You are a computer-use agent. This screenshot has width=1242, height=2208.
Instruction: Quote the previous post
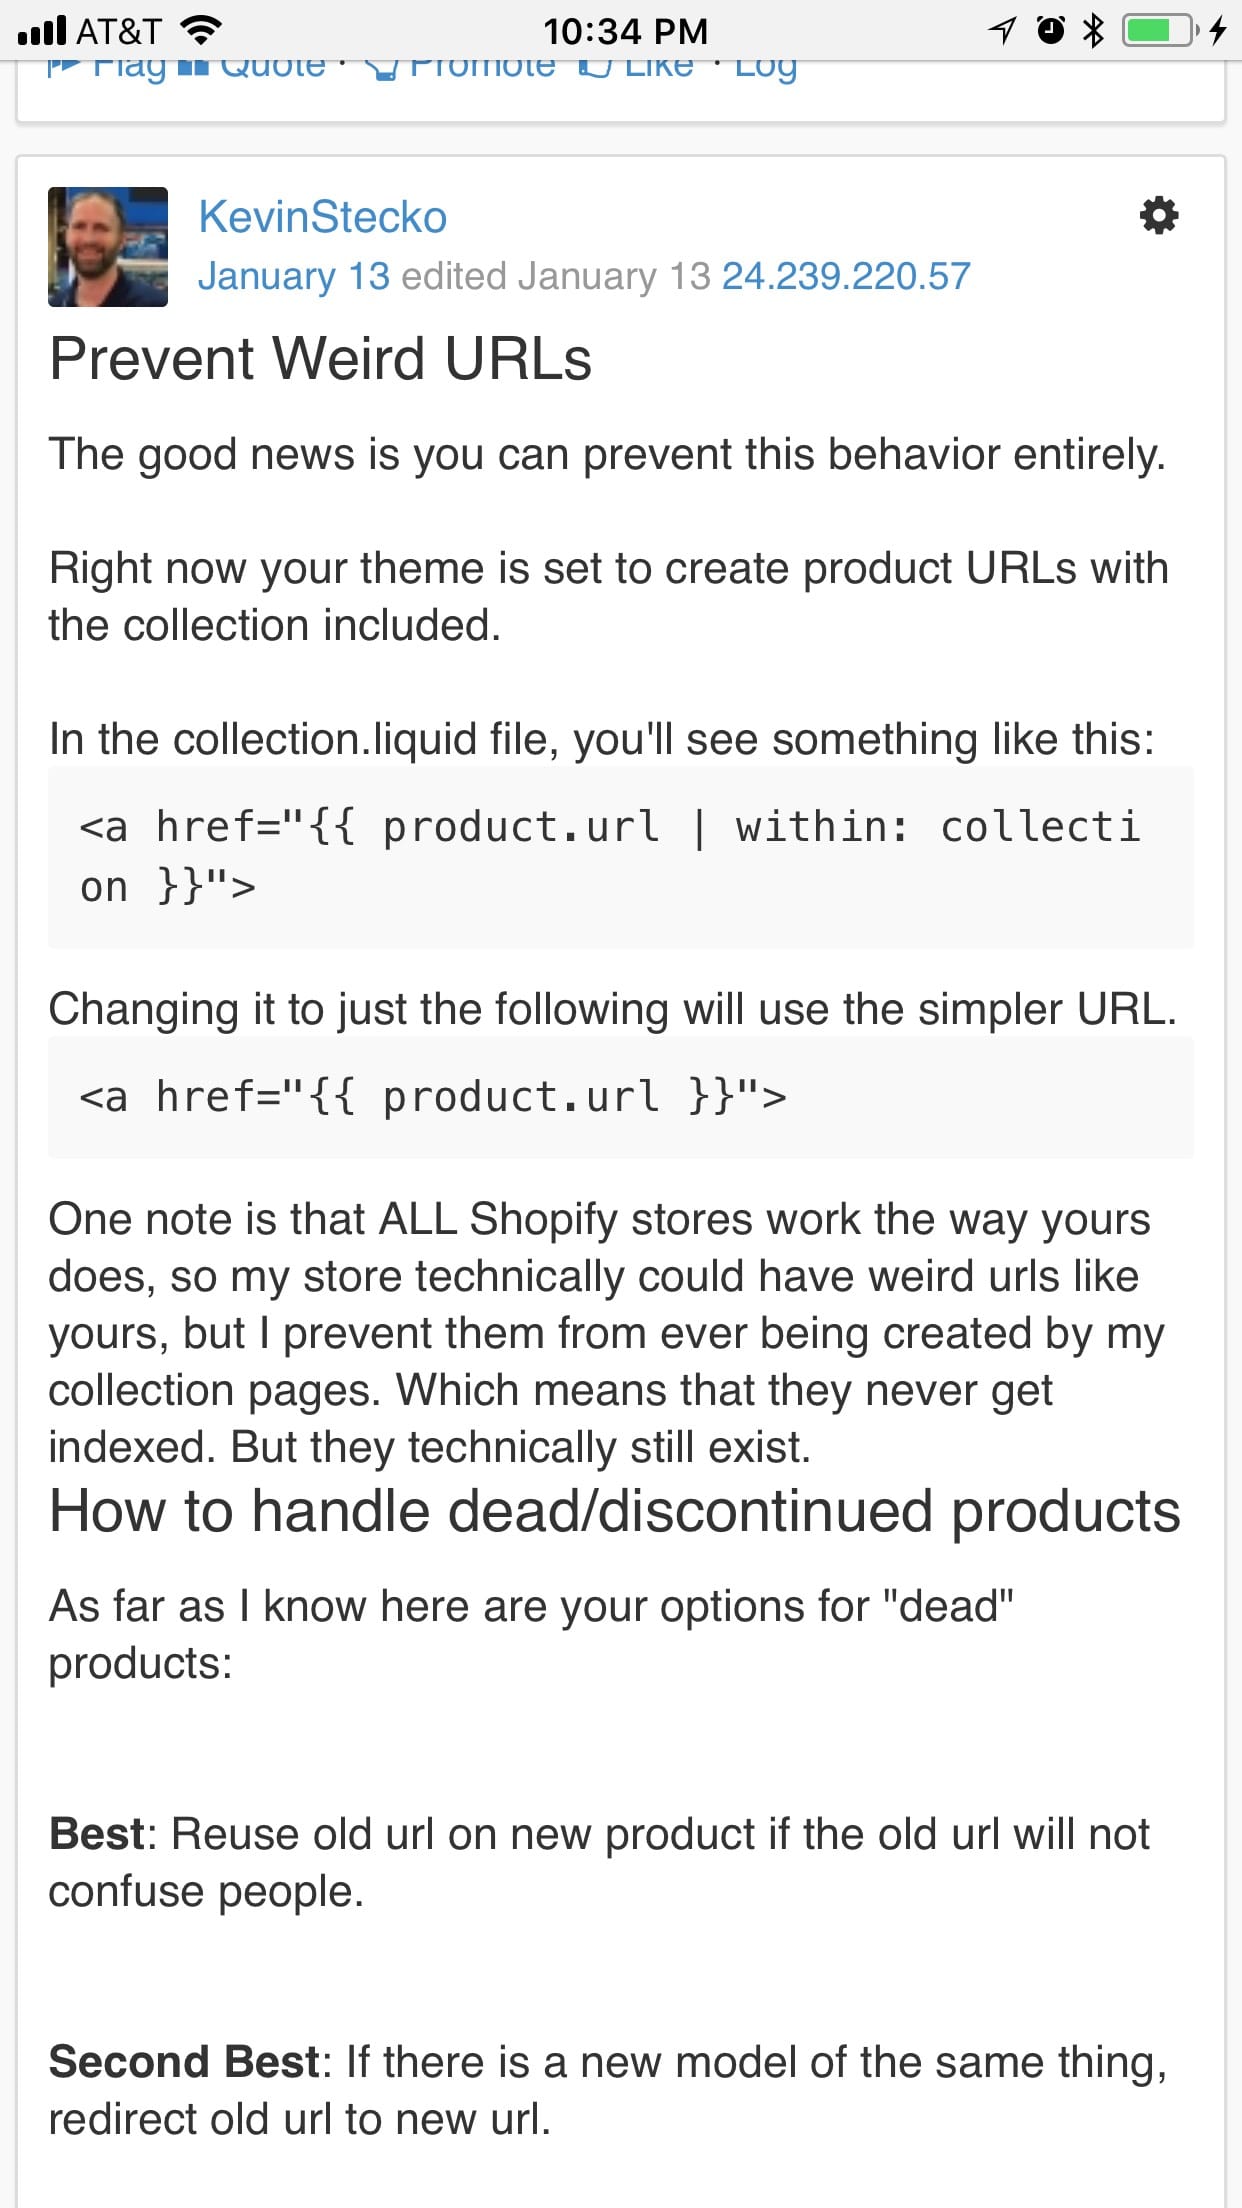pyautogui.click(x=252, y=68)
